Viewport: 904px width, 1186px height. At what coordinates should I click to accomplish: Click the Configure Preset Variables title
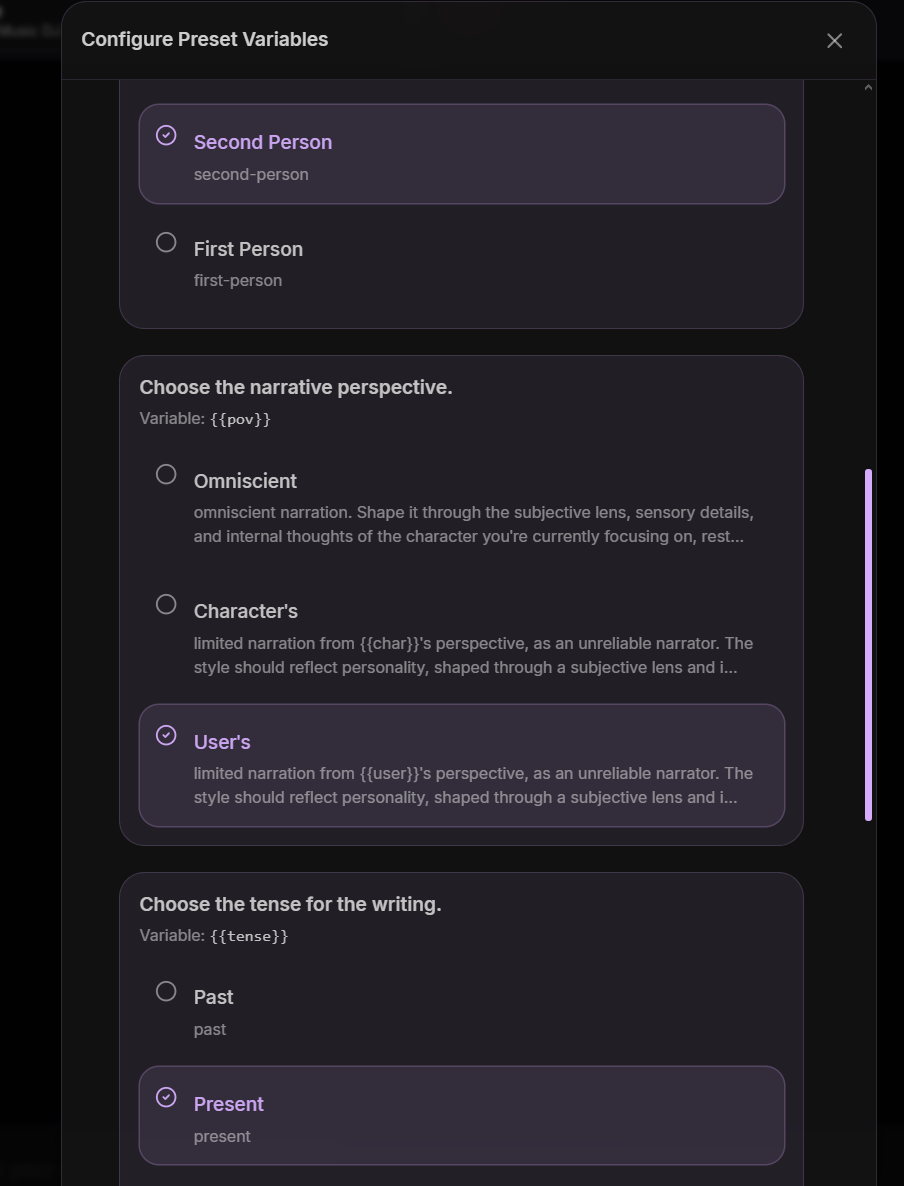[205, 39]
